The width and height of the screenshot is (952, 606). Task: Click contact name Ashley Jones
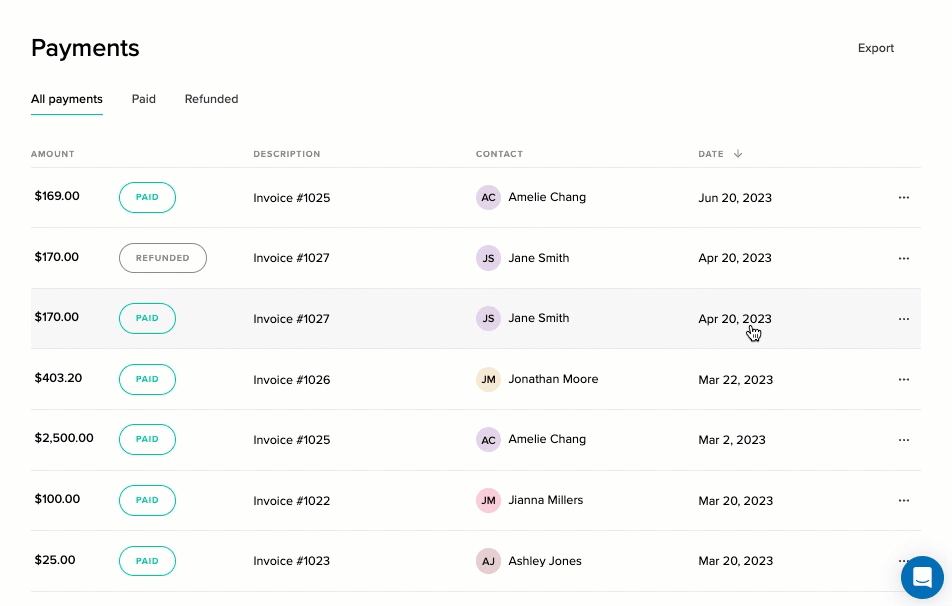click(545, 561)
